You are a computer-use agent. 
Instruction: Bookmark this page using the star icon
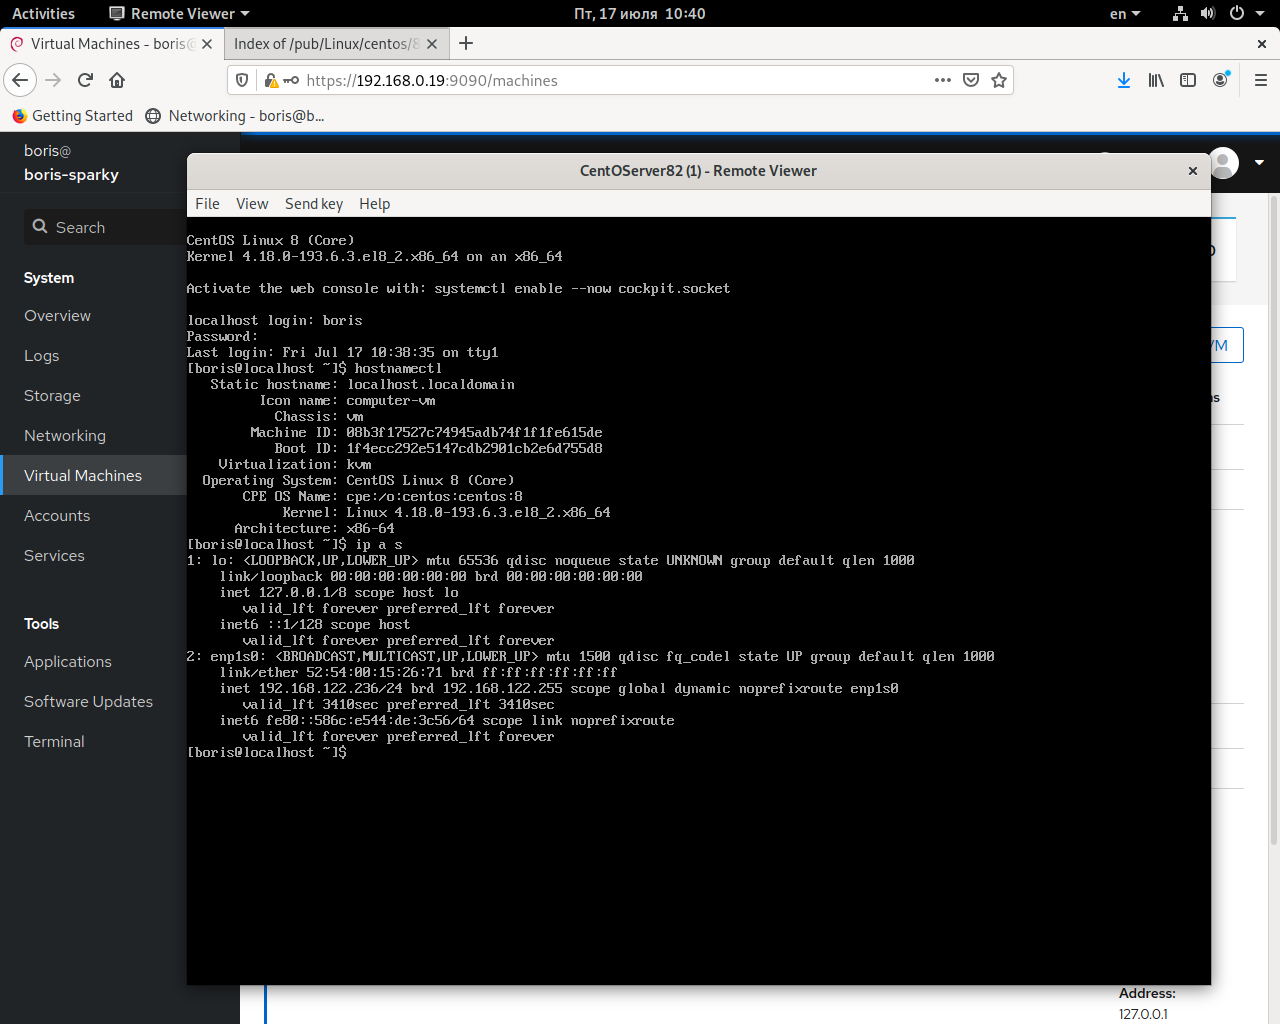click(x=998, y=80)
